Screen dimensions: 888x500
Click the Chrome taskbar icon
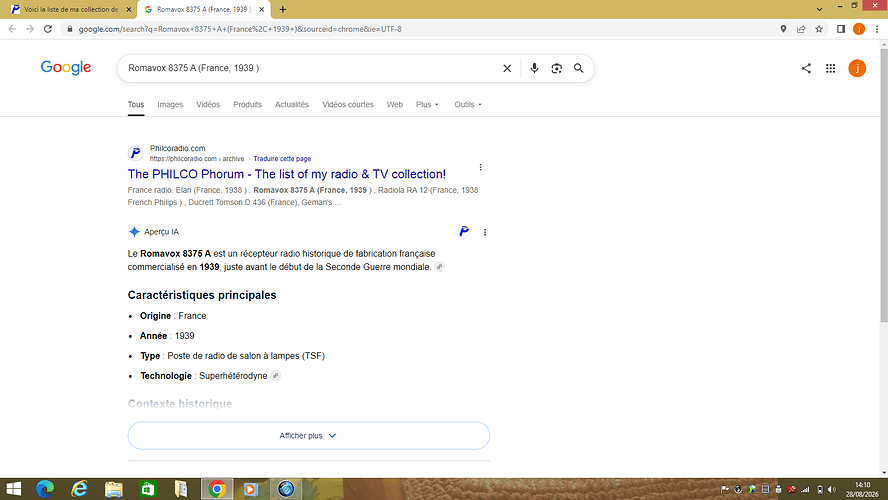217,489
